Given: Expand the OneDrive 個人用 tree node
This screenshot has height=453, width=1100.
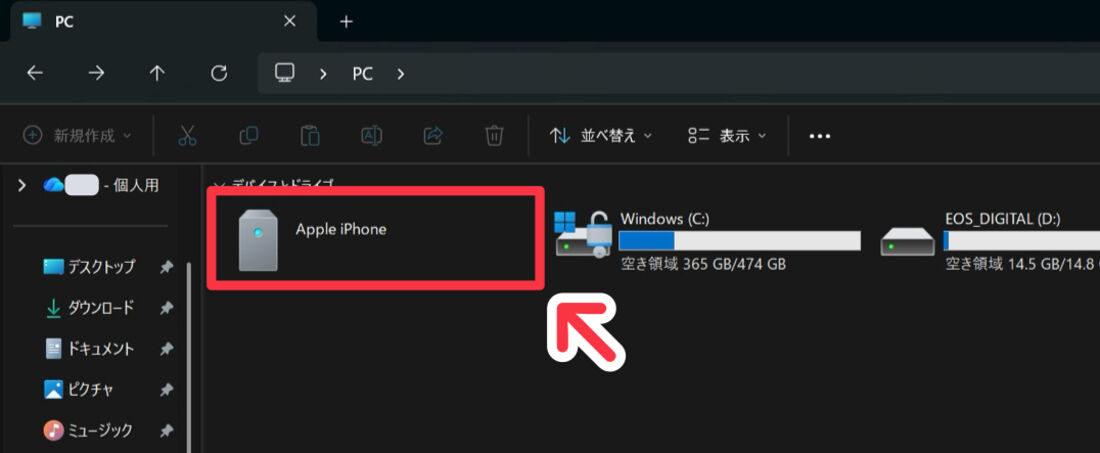Looking at the screenshot, I should 22,185.
